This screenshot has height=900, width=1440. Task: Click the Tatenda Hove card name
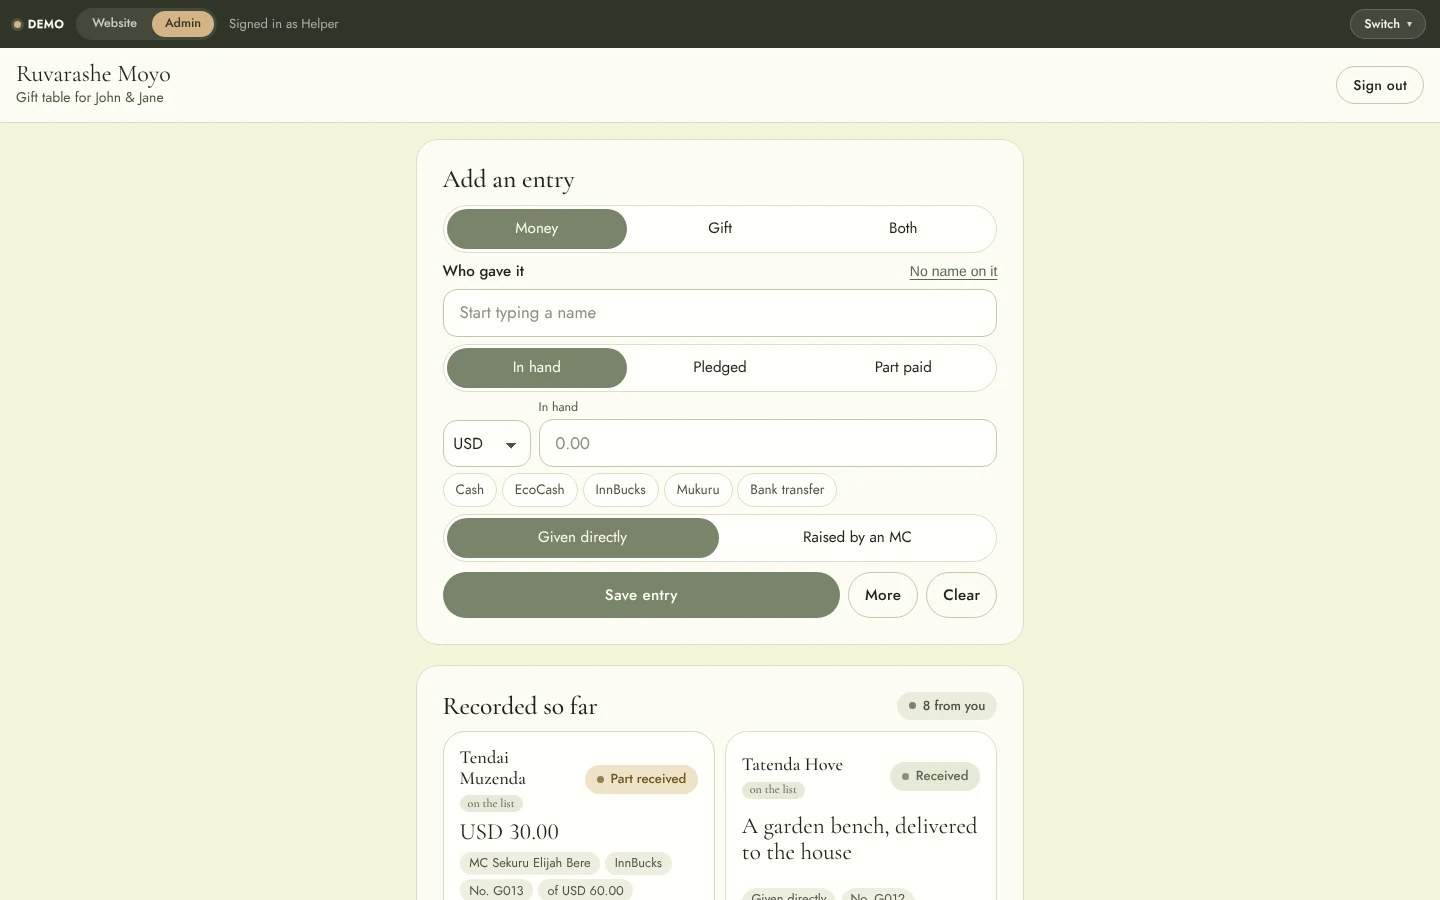click(792, 765)
